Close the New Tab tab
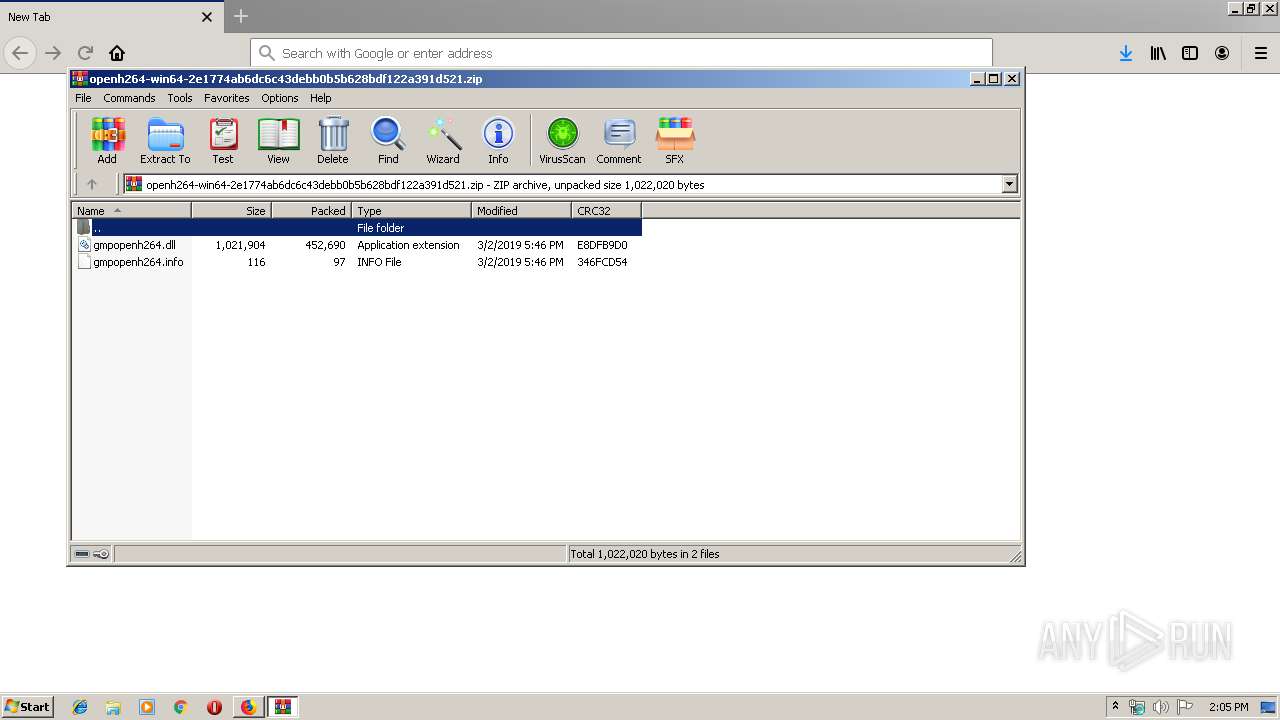 point(207,17)
